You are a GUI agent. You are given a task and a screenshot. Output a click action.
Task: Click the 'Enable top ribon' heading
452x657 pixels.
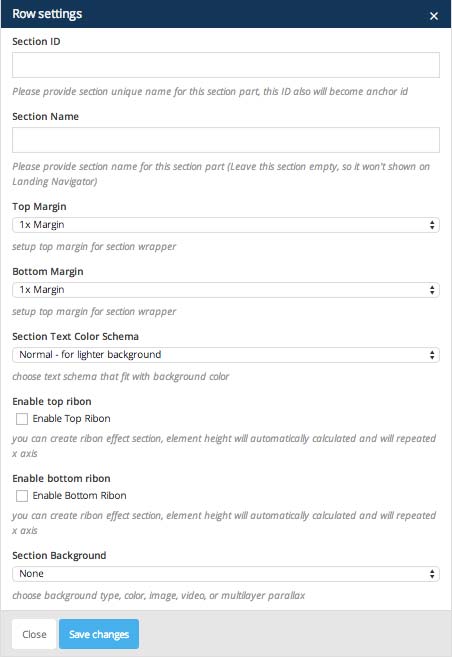(x=52, y=401)
